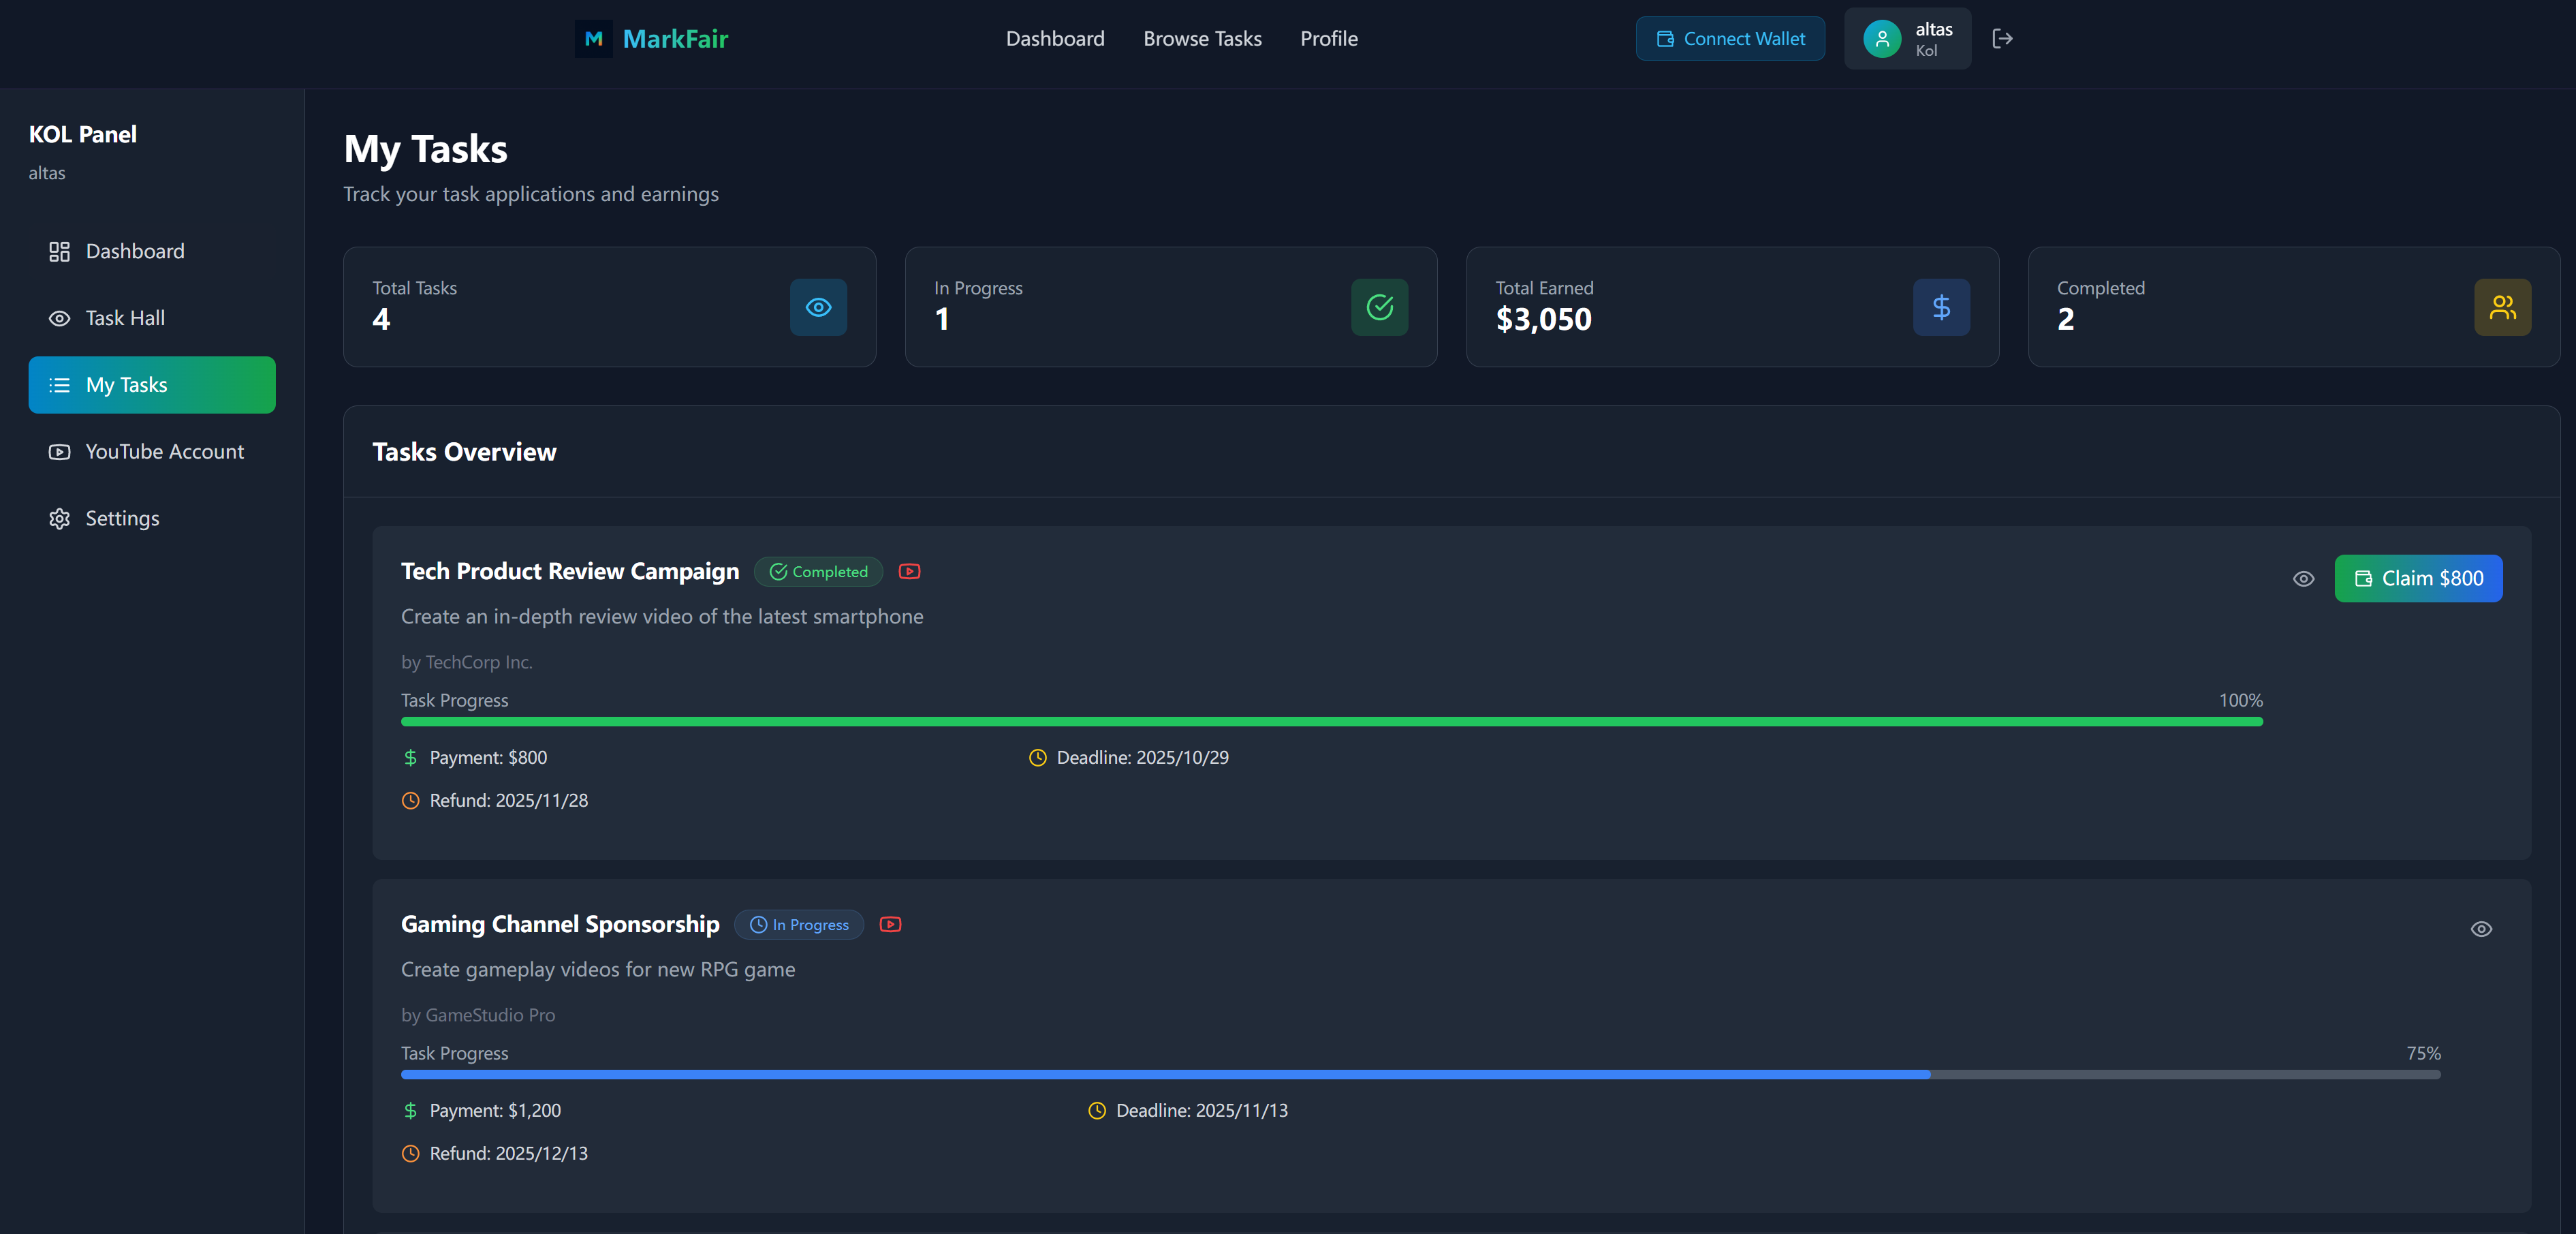
Task: View details of Gaming Channel Sponsorship task
Action: (x=2481, y=929)
